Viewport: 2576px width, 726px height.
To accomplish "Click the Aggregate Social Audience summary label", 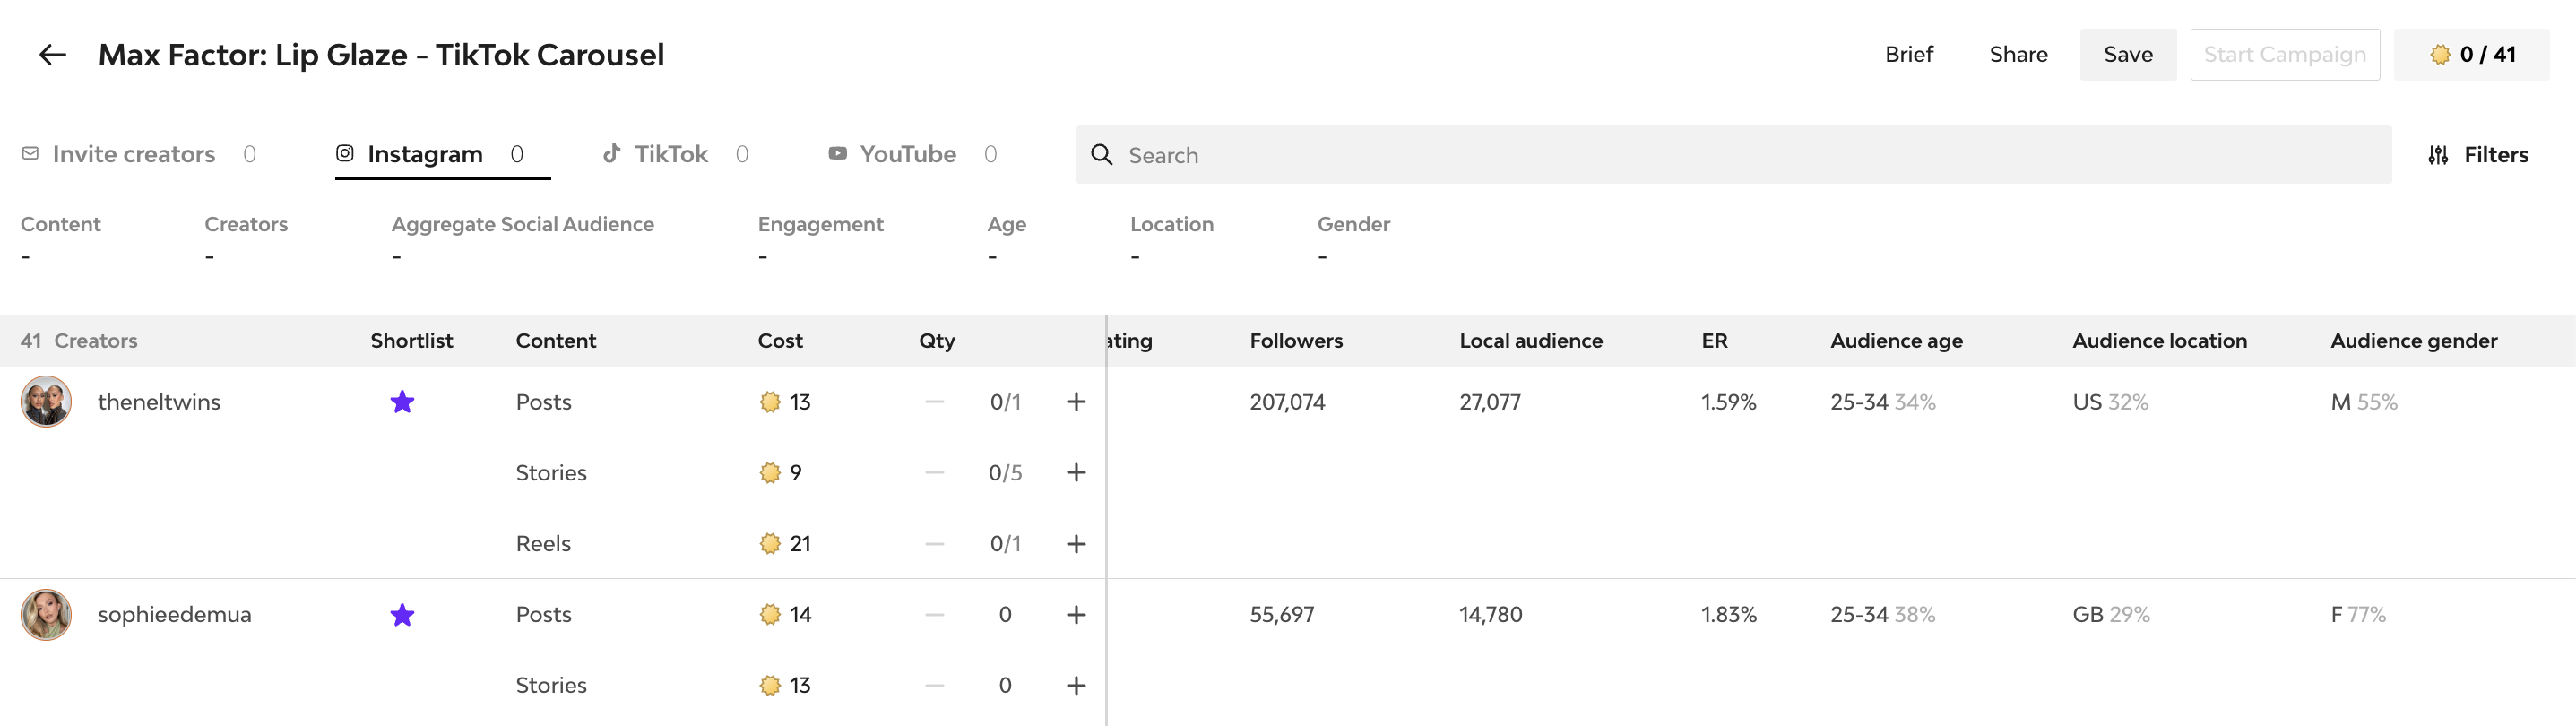I will (x=522, y=224).
